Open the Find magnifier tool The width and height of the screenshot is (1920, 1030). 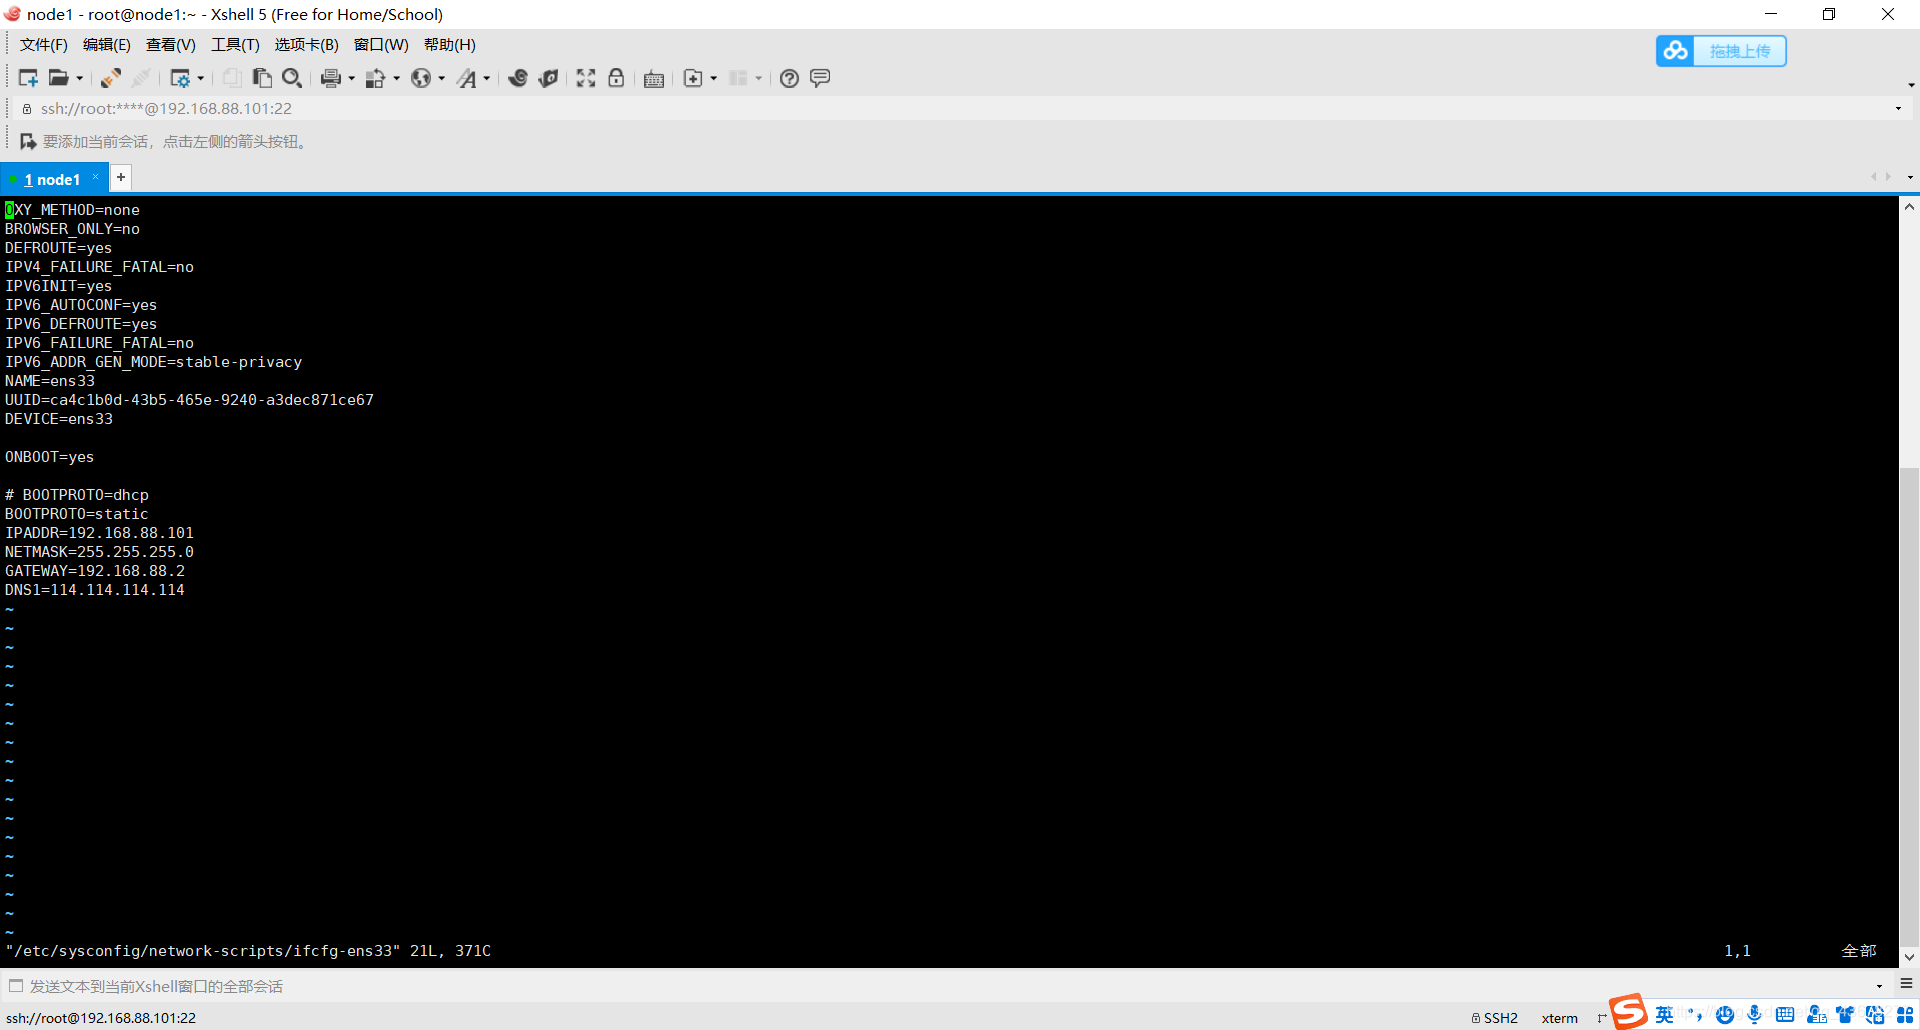tap(292, 78)
